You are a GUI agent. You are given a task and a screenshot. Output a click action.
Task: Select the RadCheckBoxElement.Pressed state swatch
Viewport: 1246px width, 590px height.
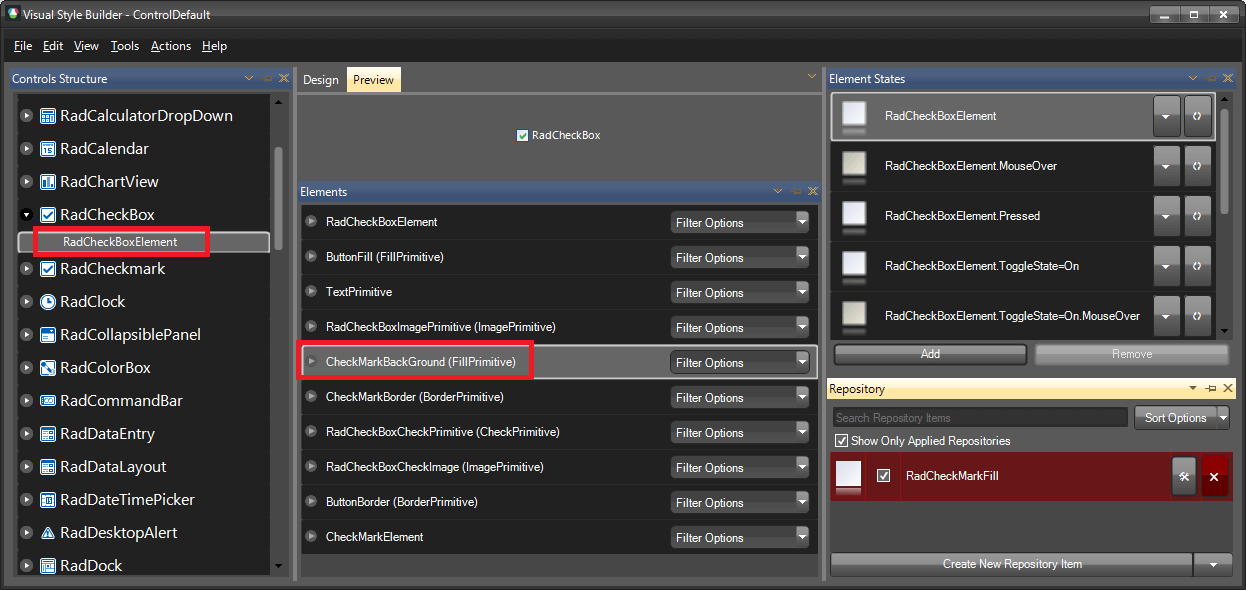[853, 215]
